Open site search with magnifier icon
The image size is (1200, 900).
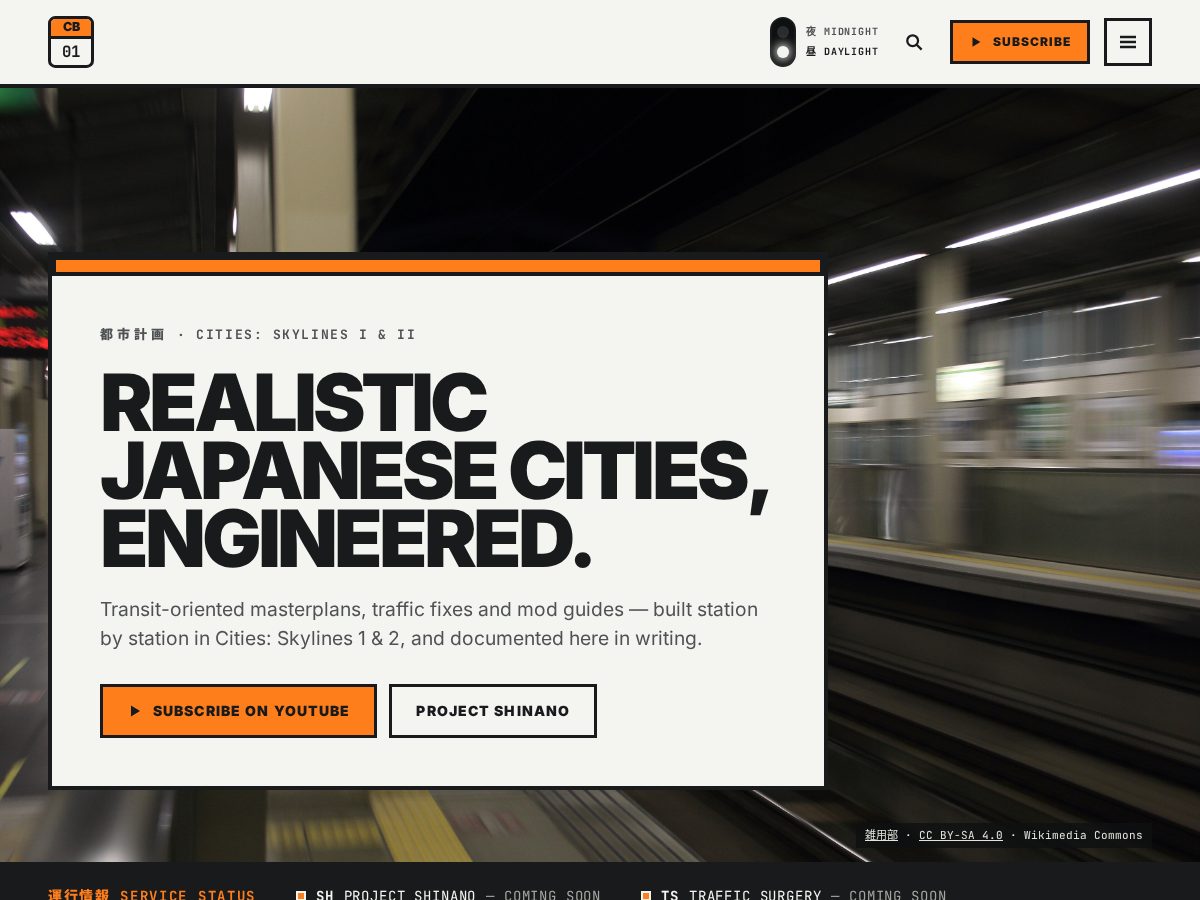(x=914, y=42)
